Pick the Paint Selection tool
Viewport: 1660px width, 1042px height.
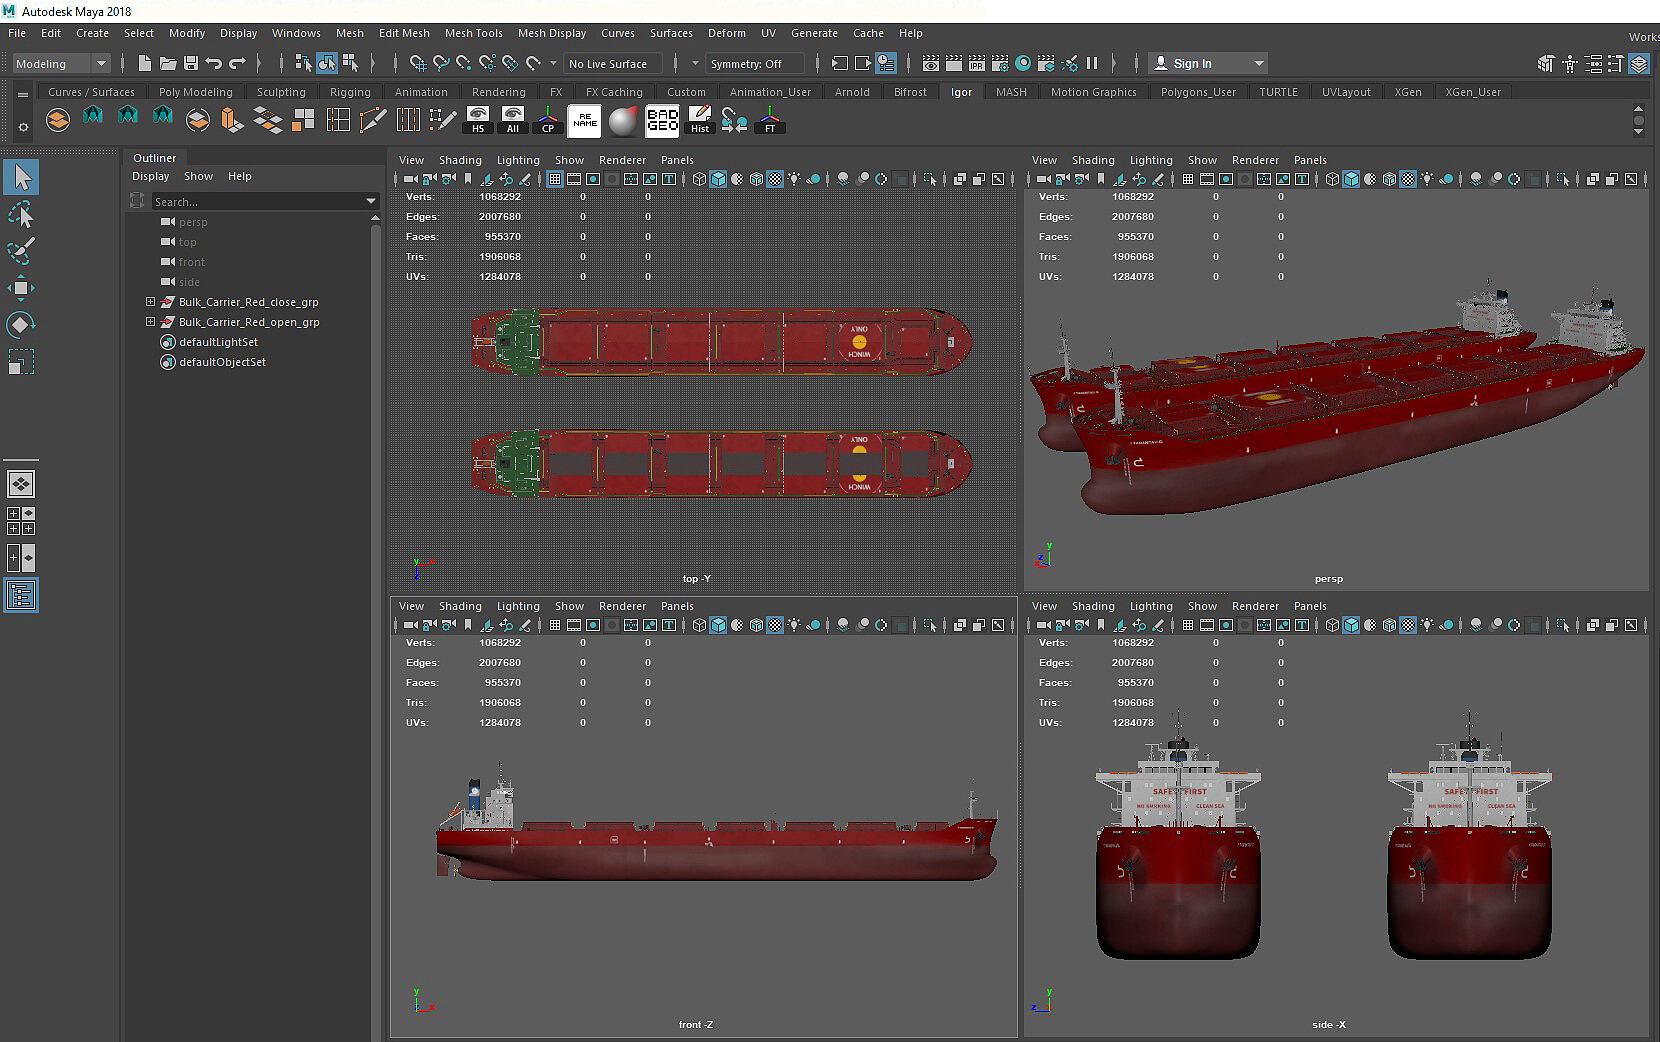tap(21, 251)
